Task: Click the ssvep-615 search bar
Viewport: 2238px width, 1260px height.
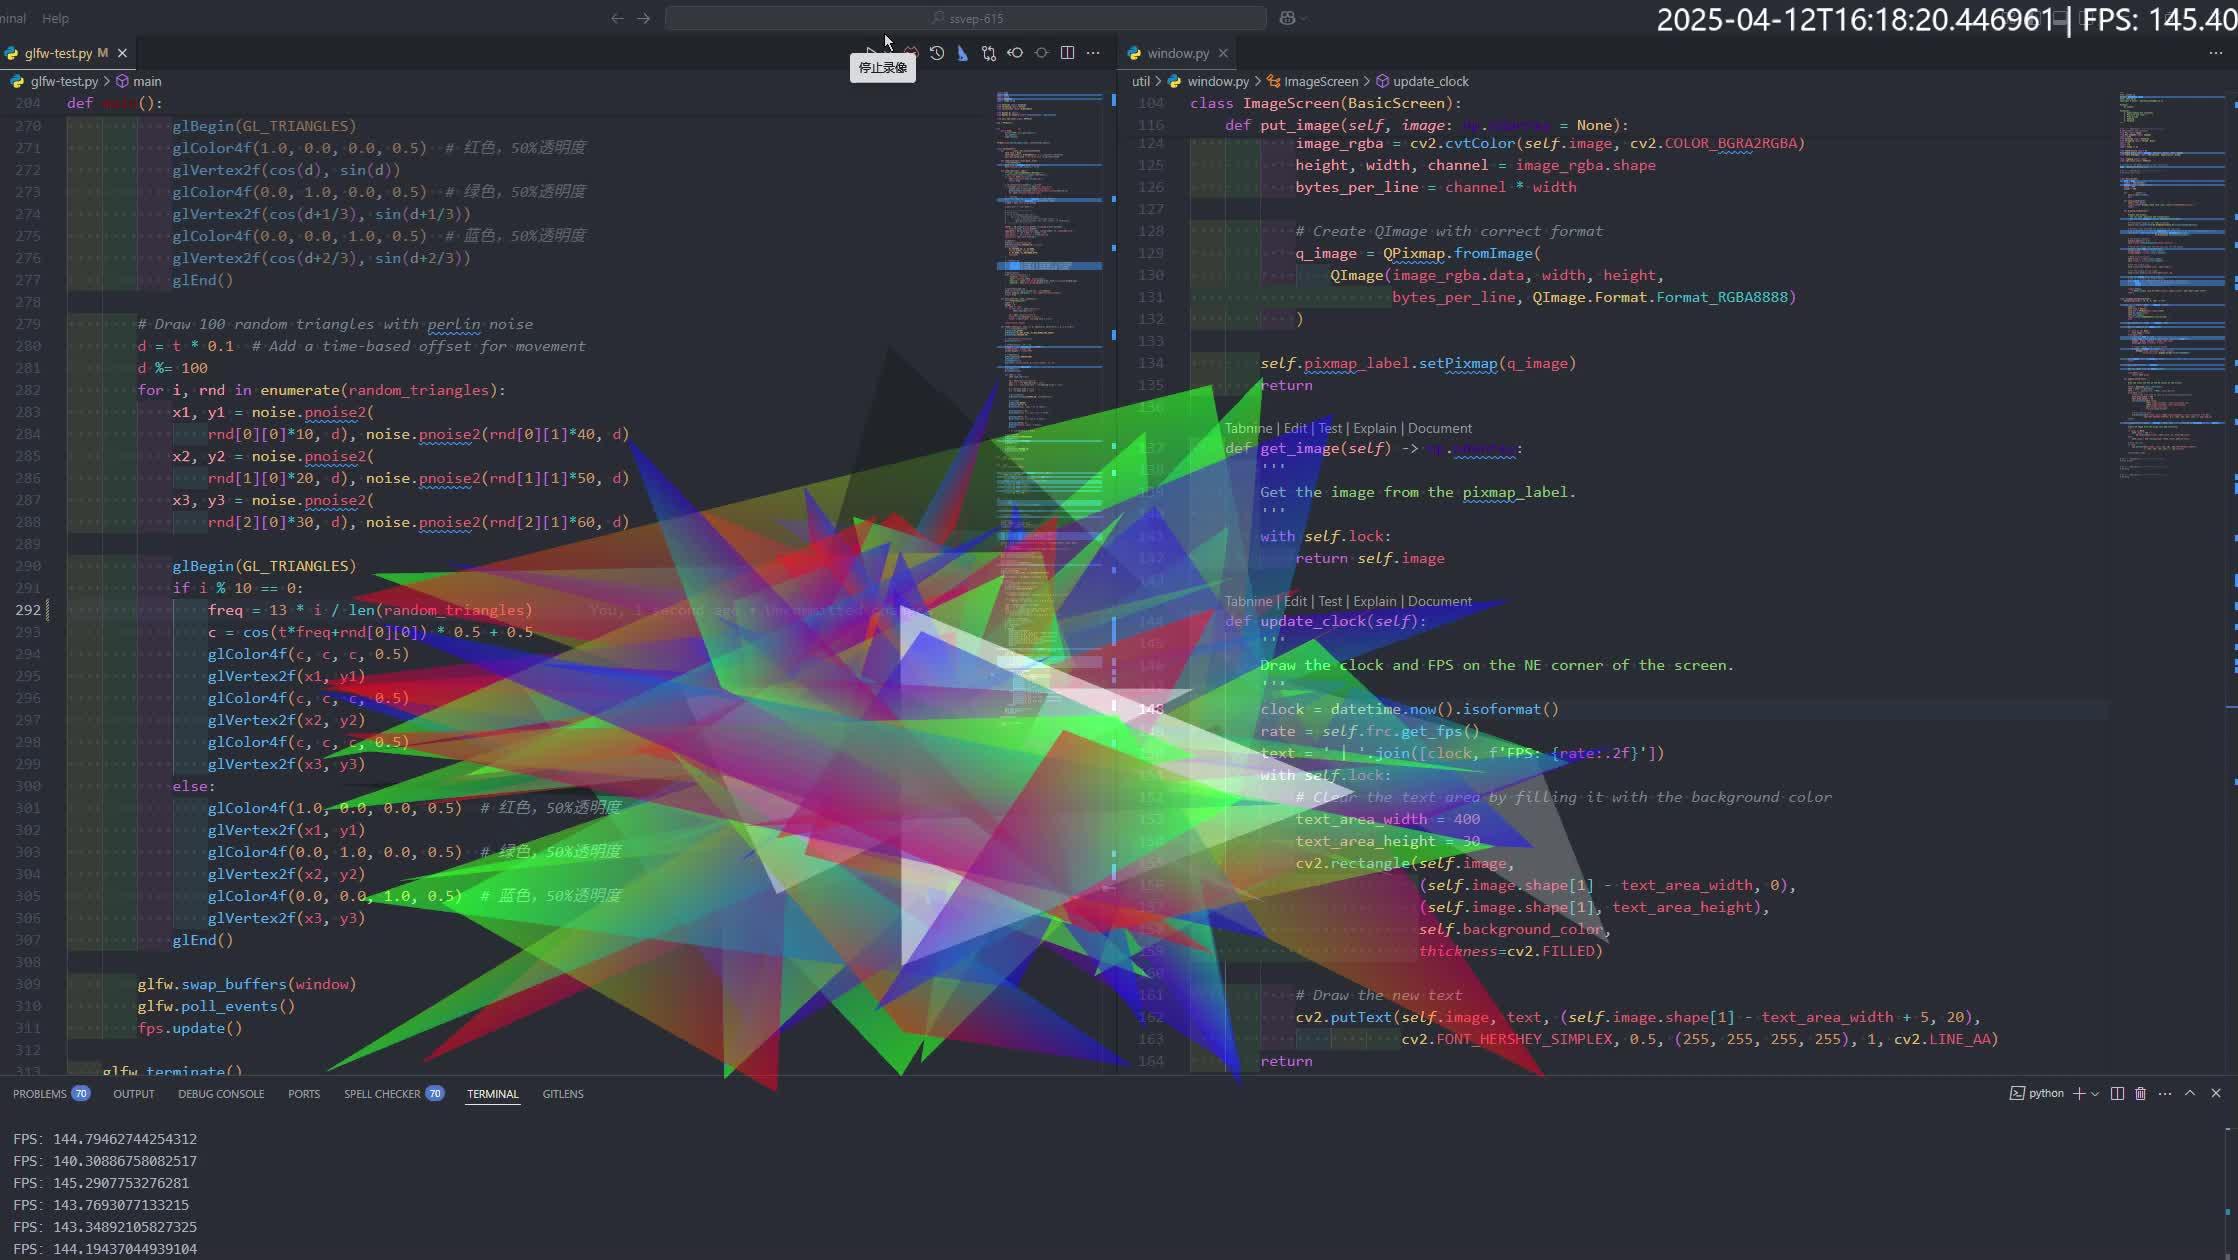Action: [965, 17]
